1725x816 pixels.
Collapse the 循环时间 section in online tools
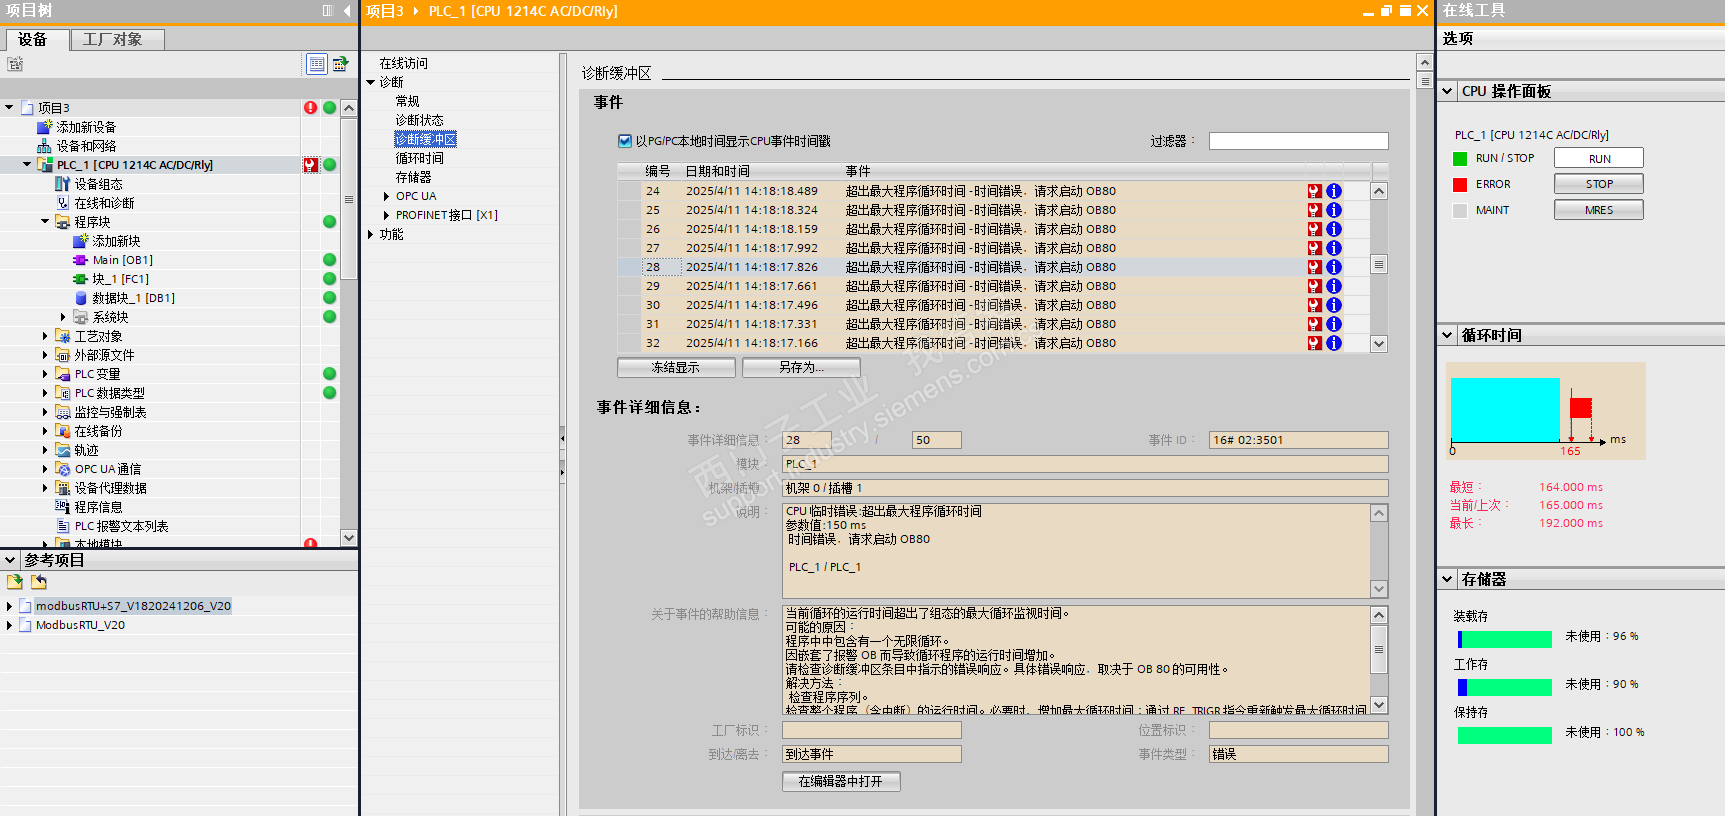pyautogui.click(x=1447, y=335)
